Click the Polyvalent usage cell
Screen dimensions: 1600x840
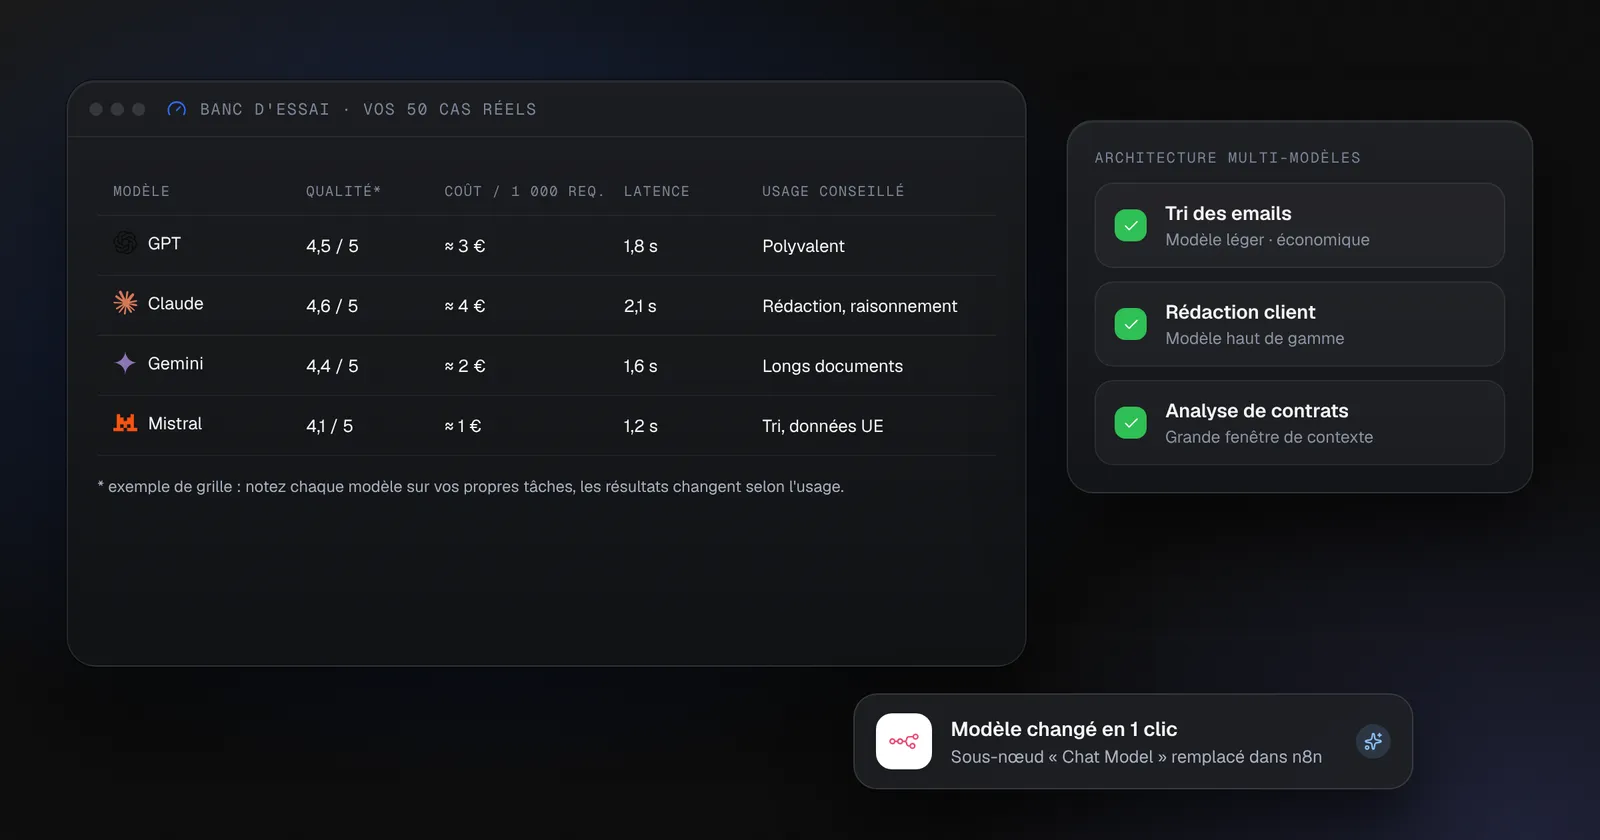[x=803, y=246]
